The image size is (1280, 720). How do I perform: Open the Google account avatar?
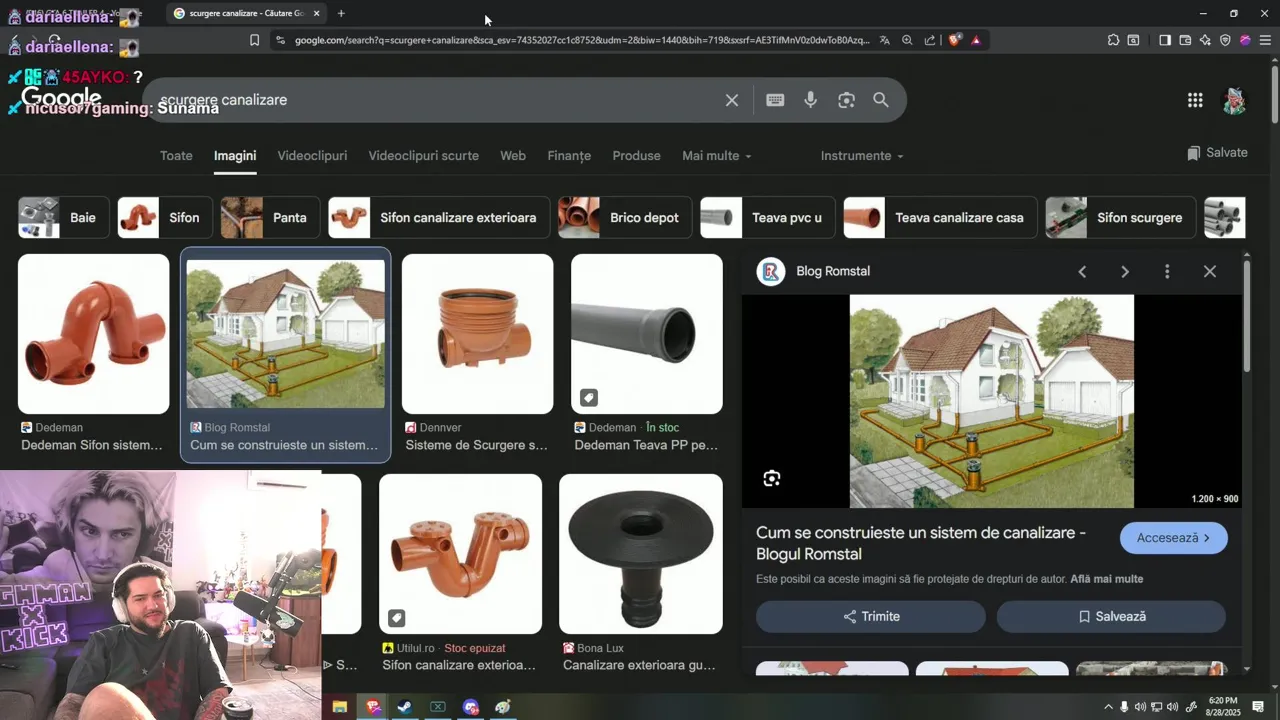1235,100
